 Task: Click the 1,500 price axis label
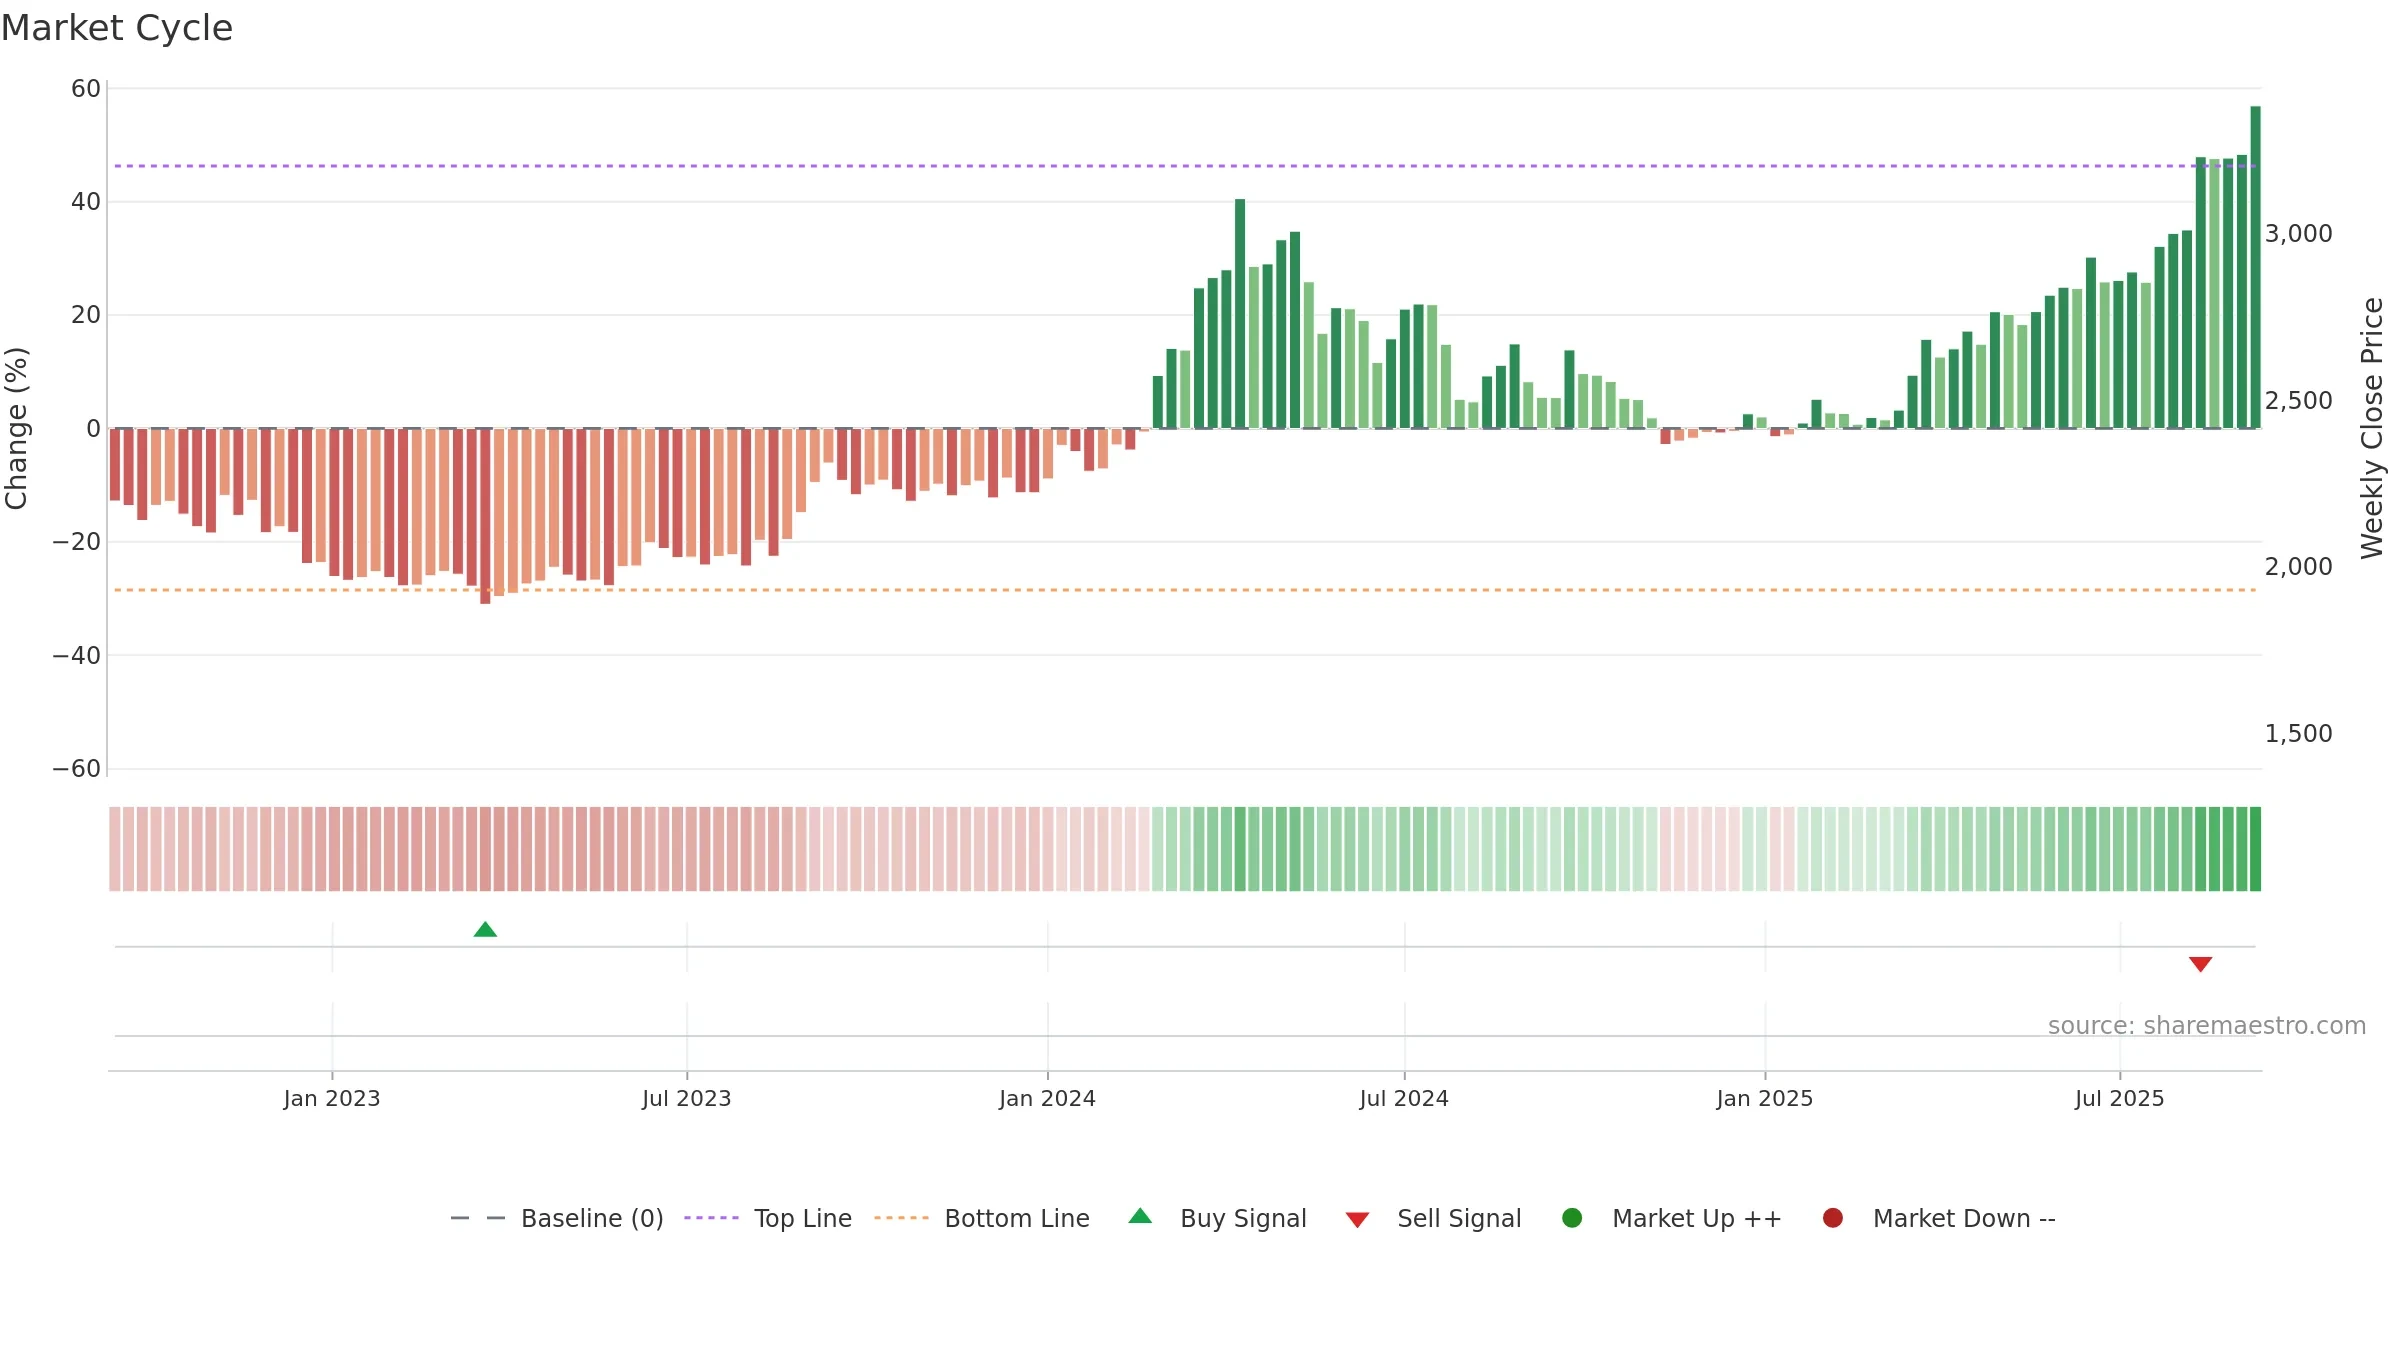click(2298, 733)
